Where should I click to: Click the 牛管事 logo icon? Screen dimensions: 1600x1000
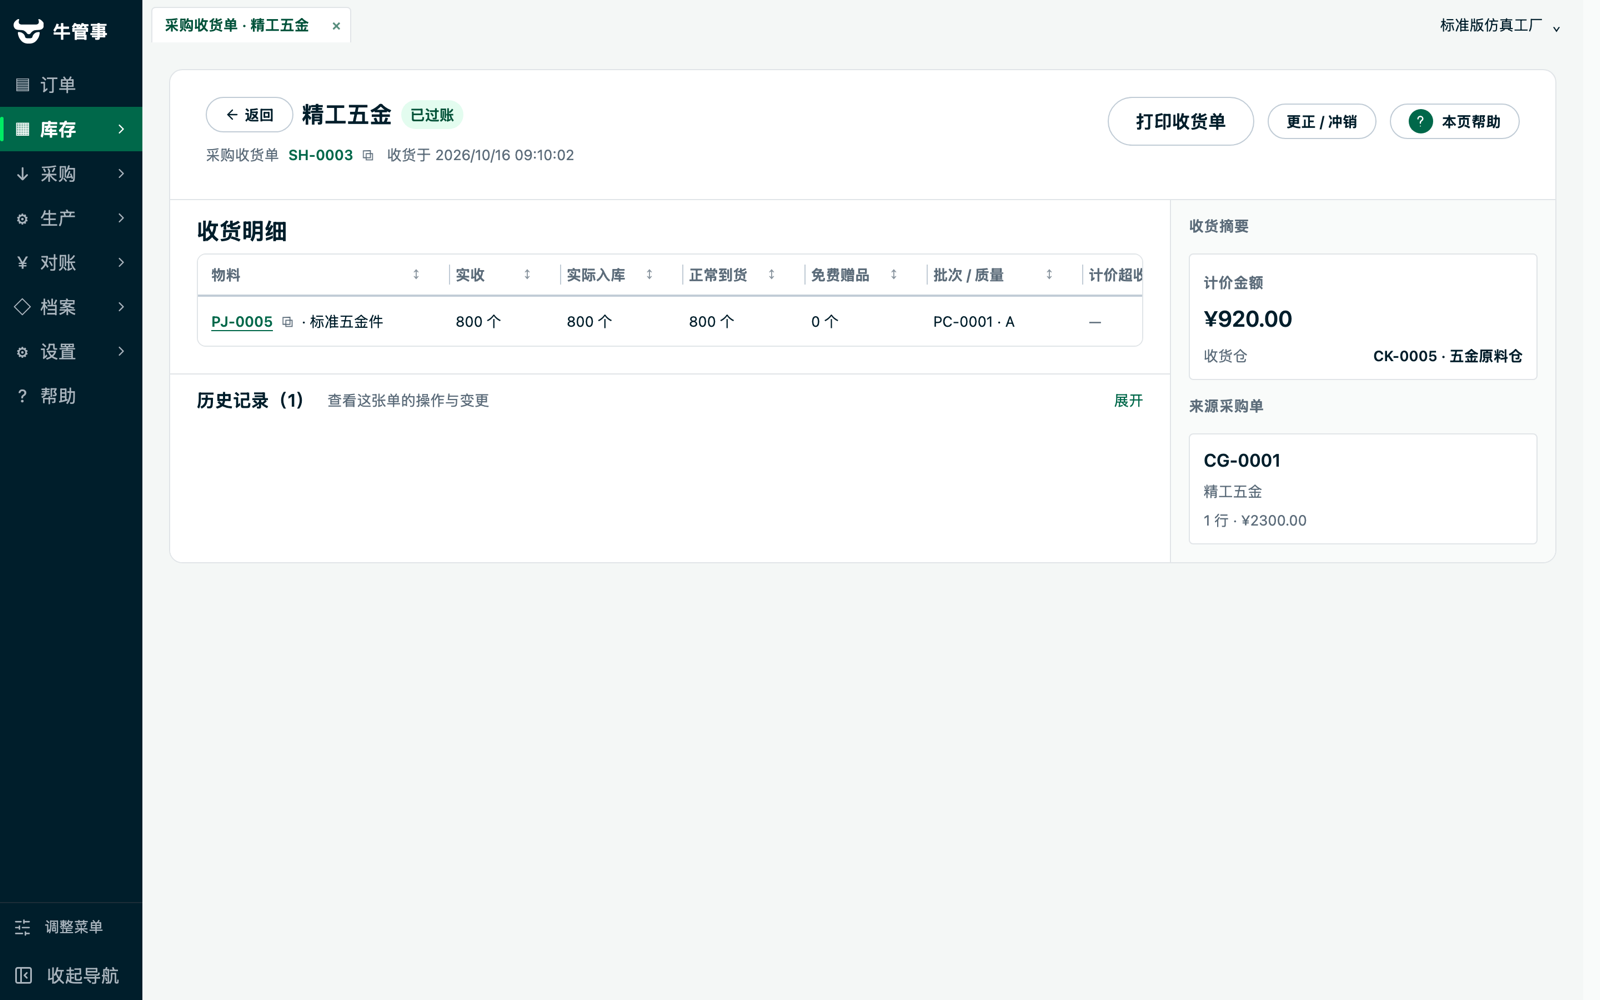click(28, 31)
